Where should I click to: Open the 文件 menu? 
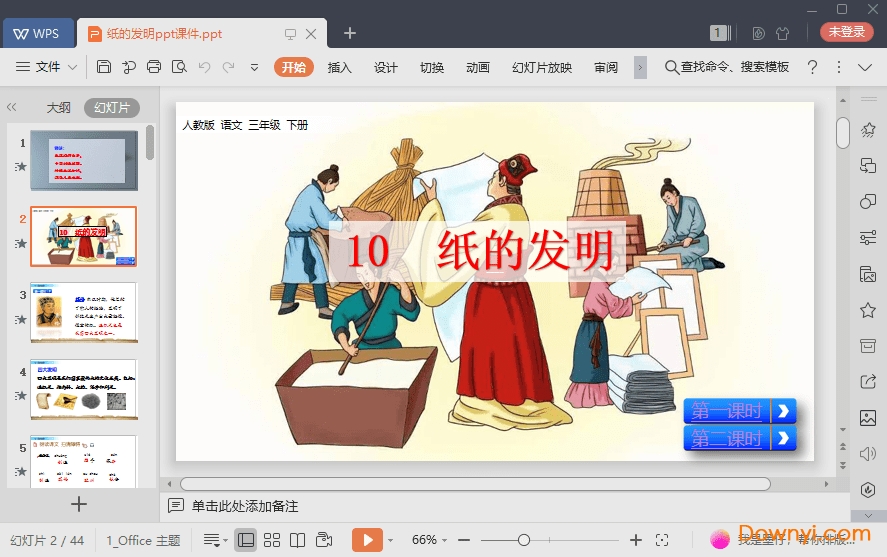point(47,67)
